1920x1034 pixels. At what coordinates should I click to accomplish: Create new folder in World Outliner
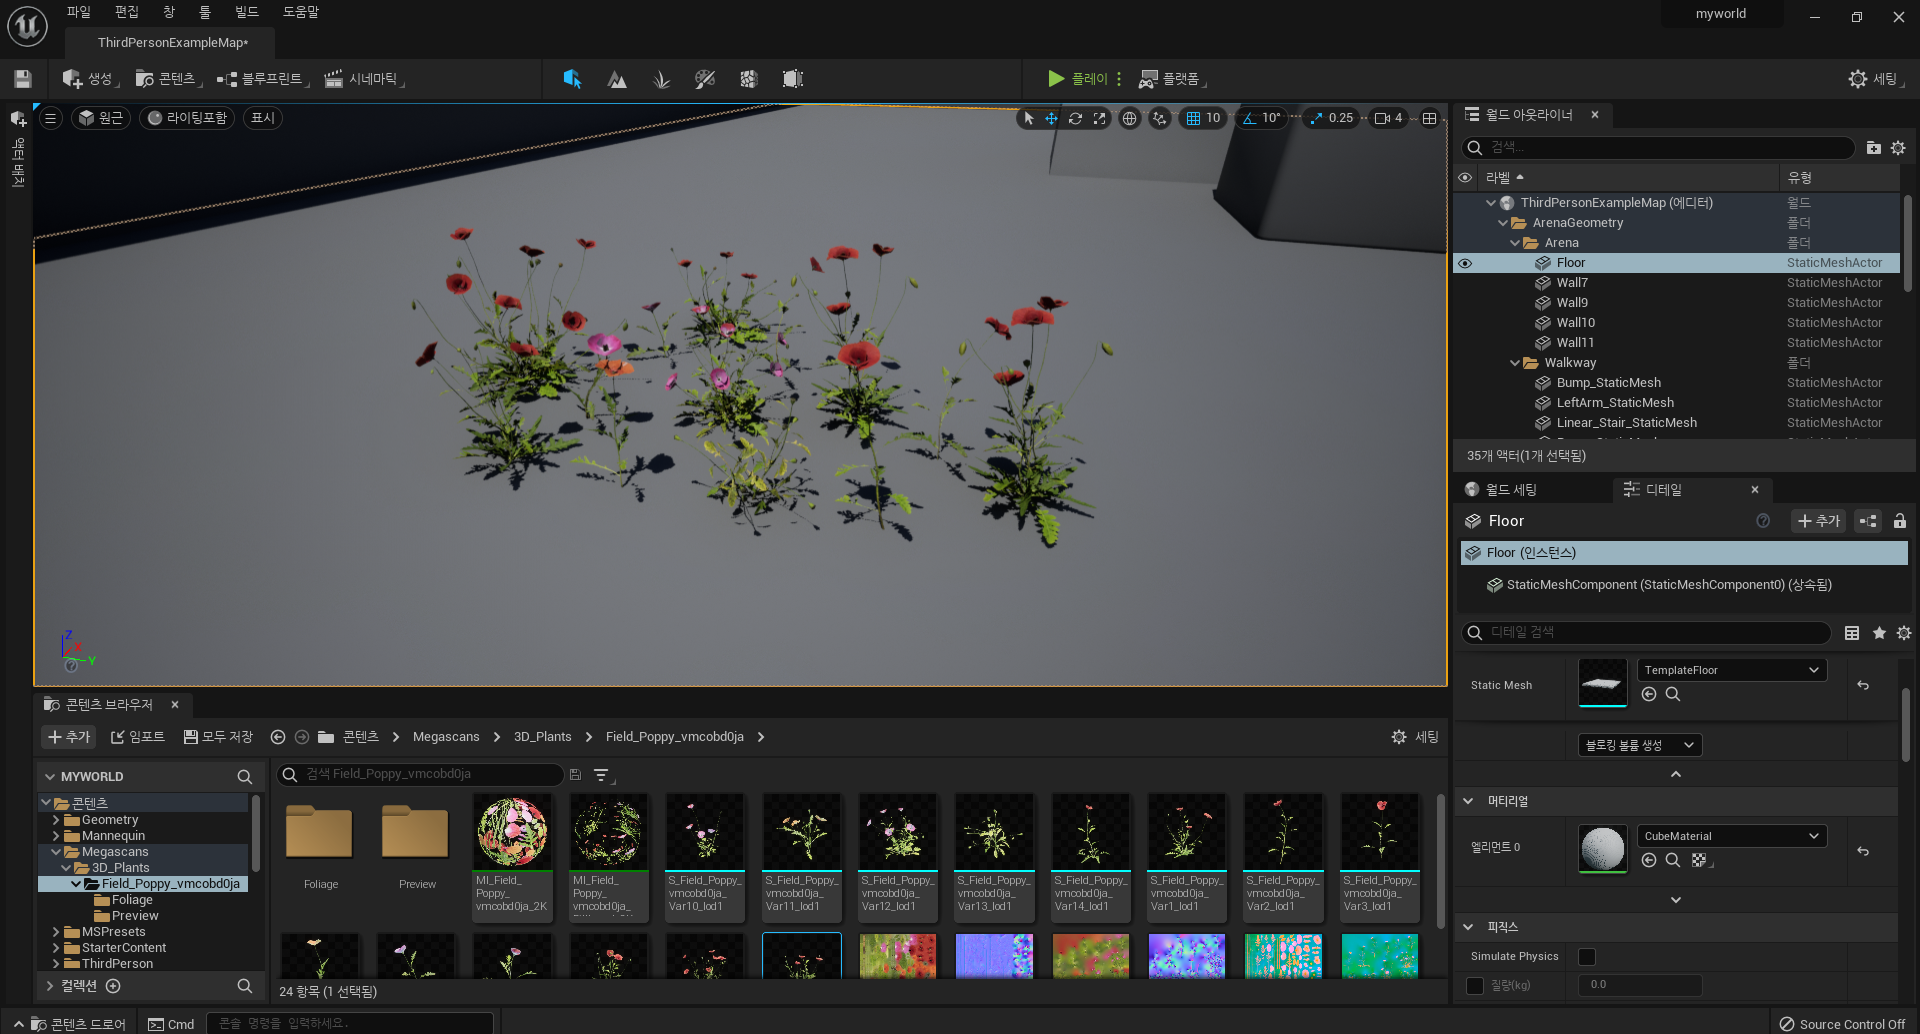pos(1873,148)
